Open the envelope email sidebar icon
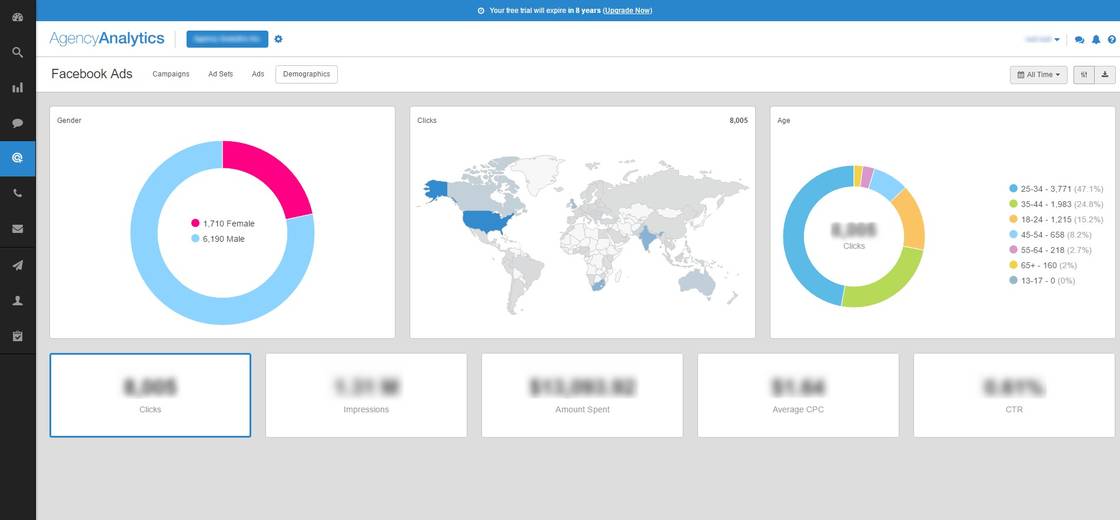The image size is (1120, 520). 17,229
